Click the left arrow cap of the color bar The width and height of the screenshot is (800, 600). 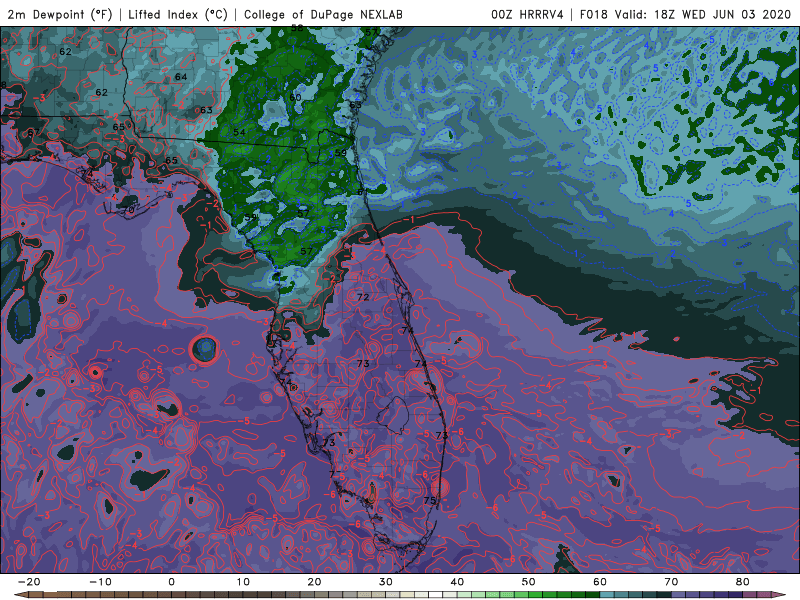pos(21,595)
